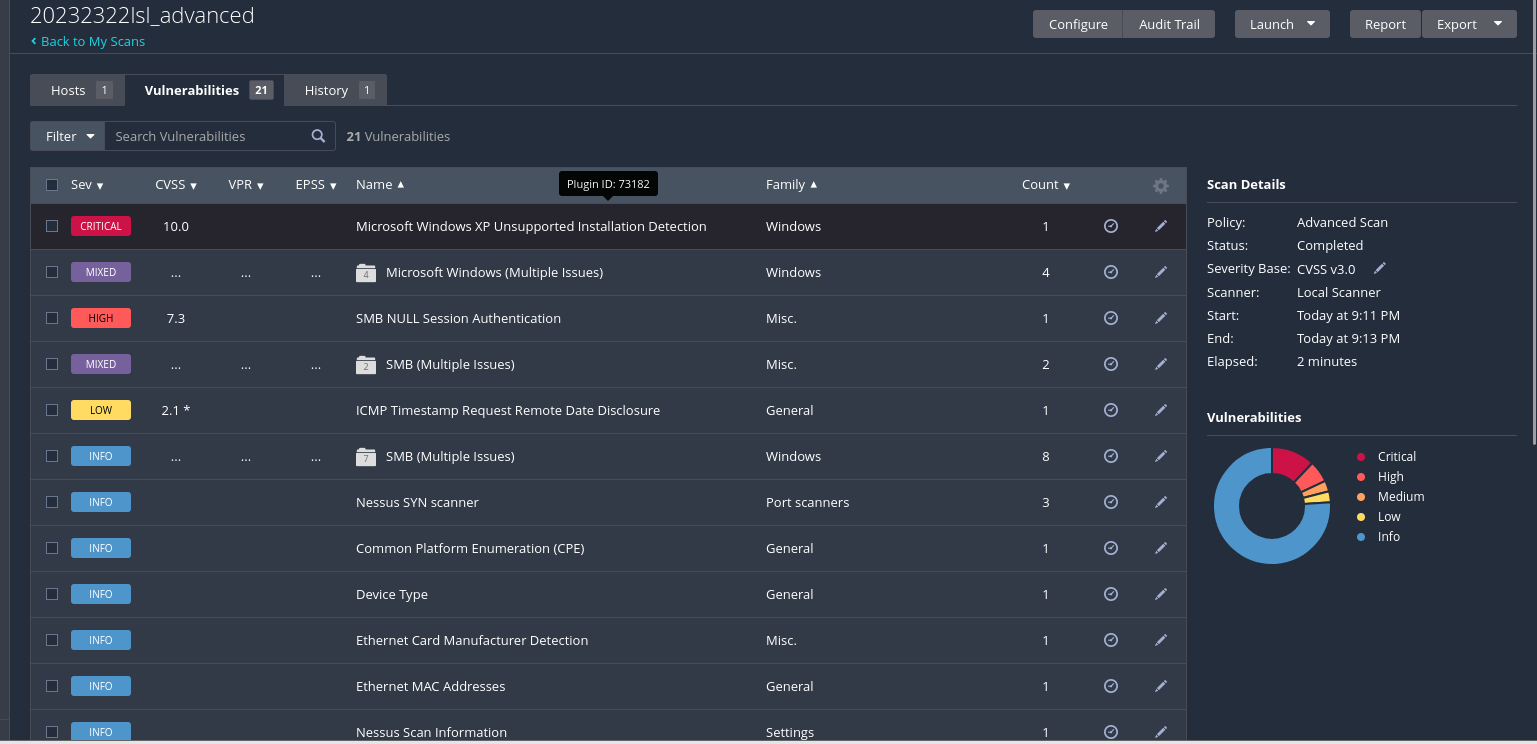Click the Critical red legend swatch
Image resolution: width=1537 pixels, height=744 pixels.
(1361, 457)
